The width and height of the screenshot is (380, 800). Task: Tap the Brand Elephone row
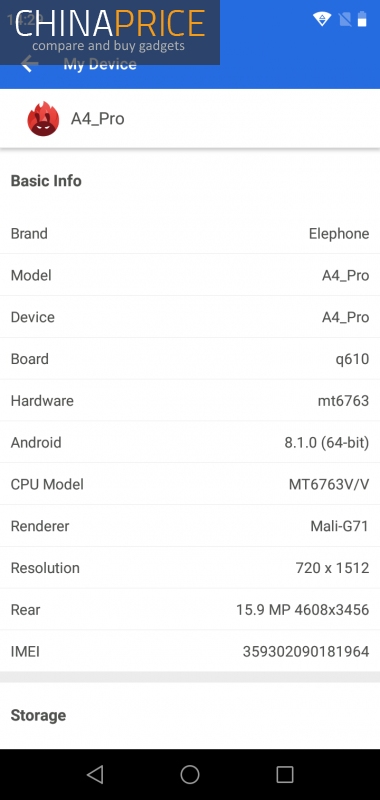tap(190, 234)
